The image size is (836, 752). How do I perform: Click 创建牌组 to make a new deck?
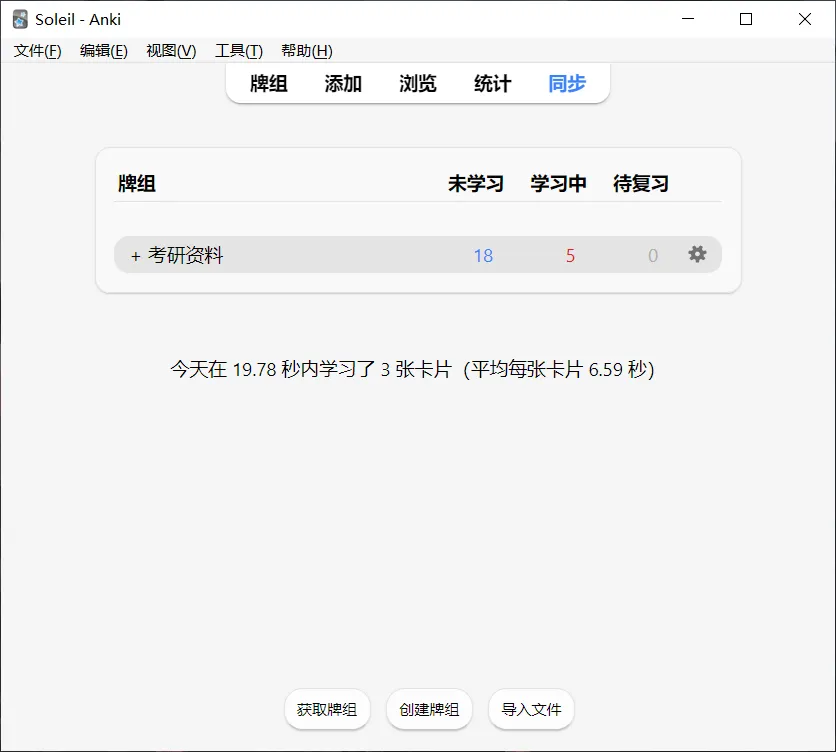tap(429, 709)
